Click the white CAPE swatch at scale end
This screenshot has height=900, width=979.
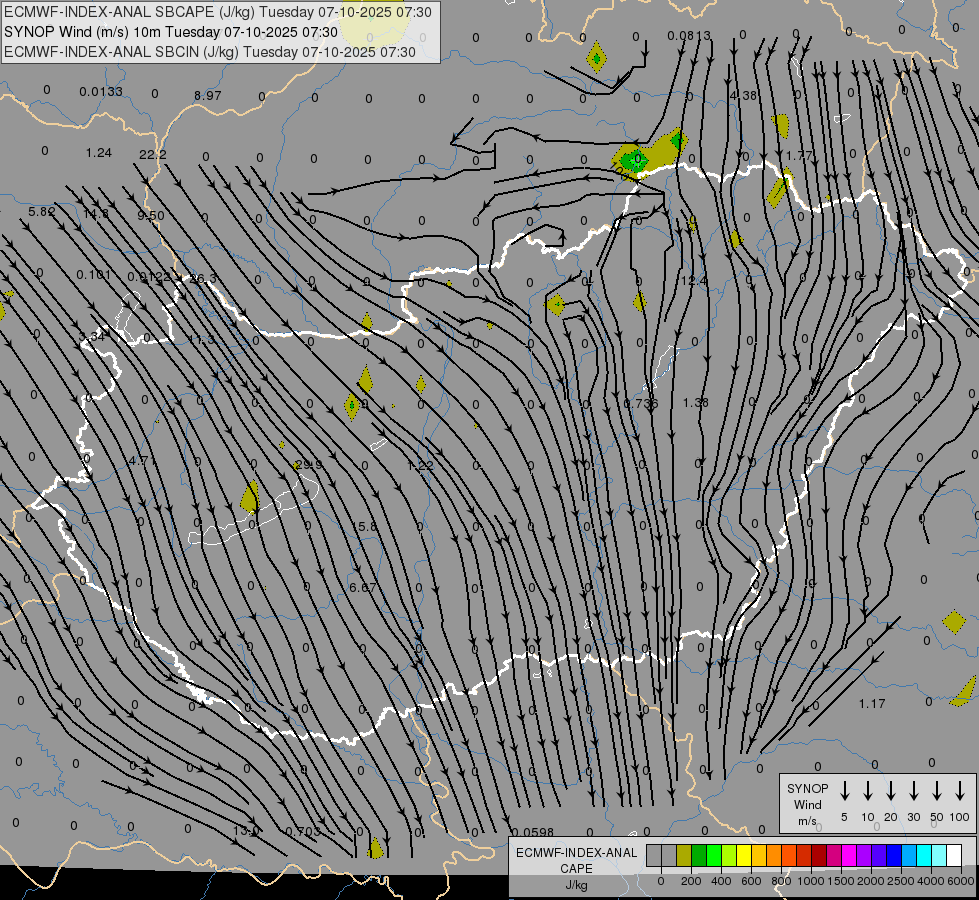tap(954, 855)
